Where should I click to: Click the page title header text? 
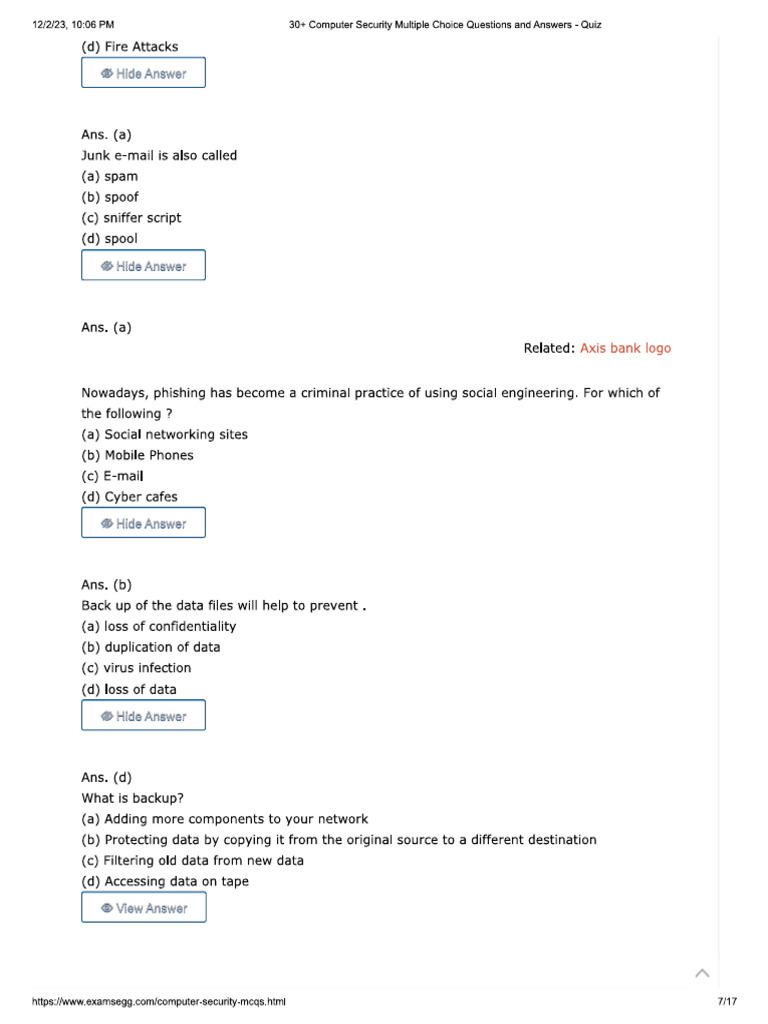(x=445, y=25)
